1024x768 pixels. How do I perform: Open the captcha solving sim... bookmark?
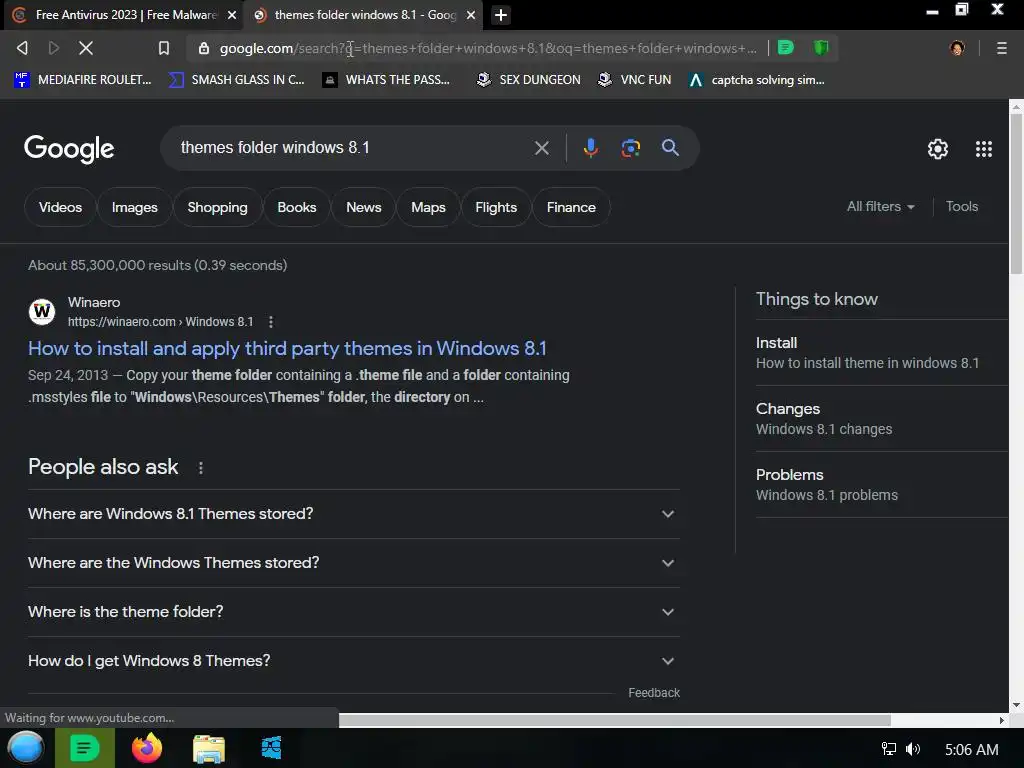point(758,80)
